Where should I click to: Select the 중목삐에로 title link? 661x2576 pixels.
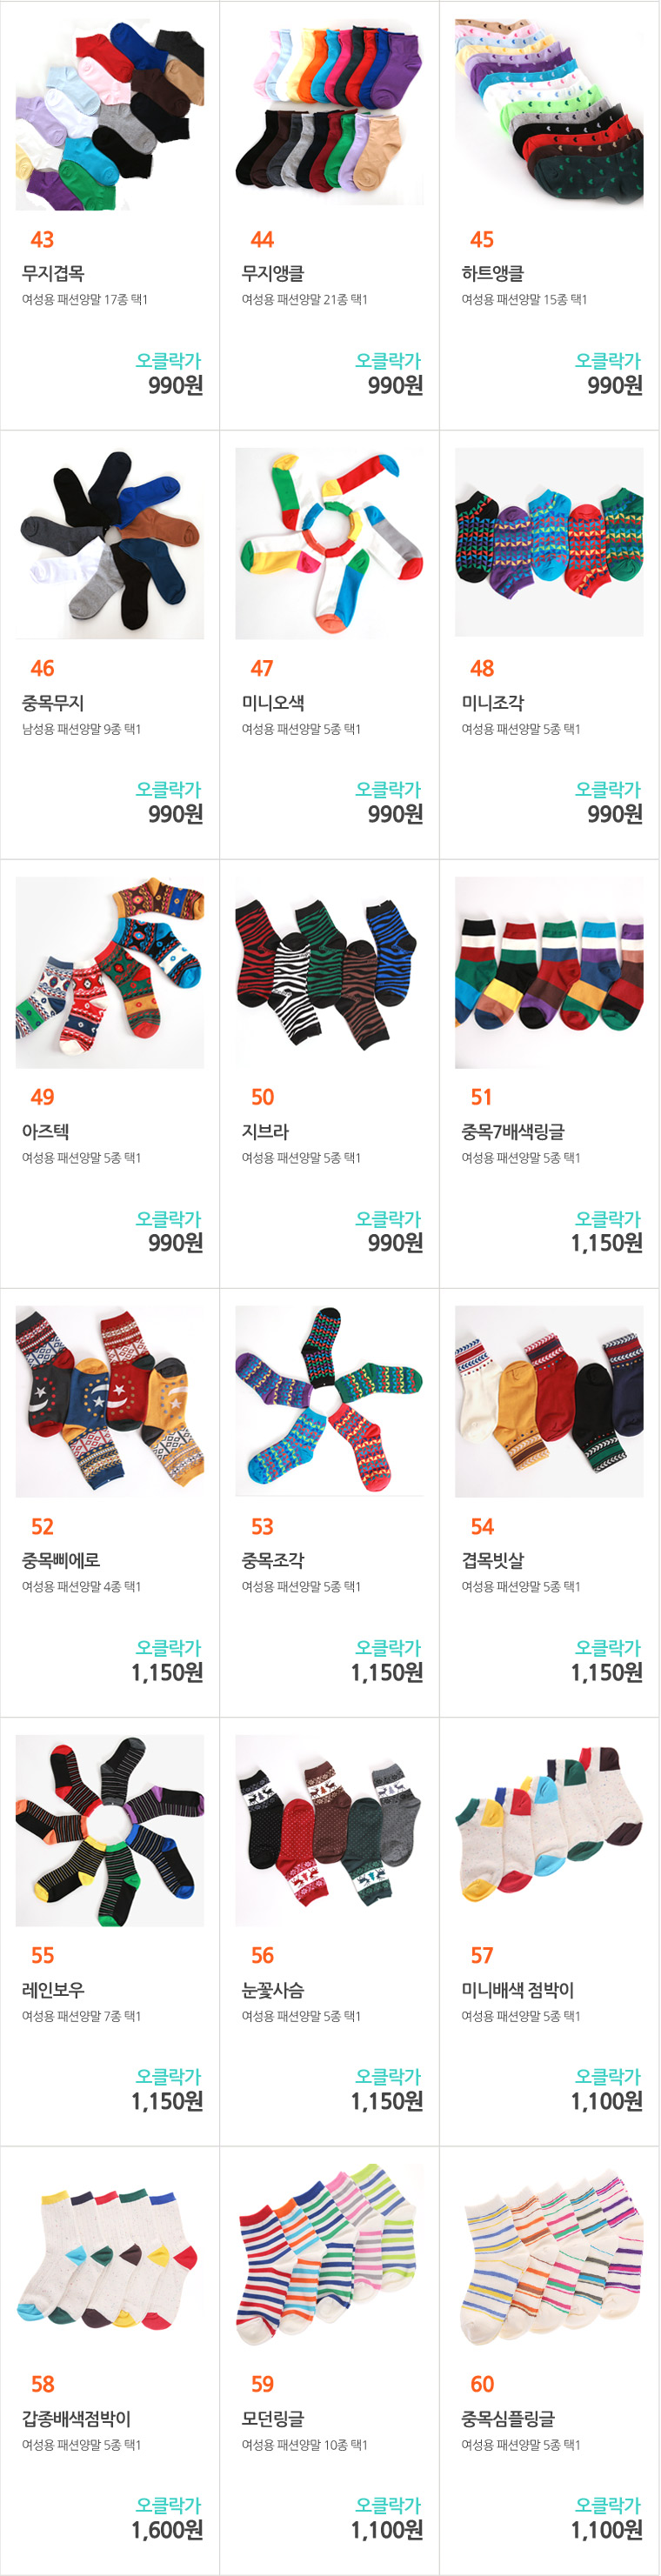tap(61, 1560)
